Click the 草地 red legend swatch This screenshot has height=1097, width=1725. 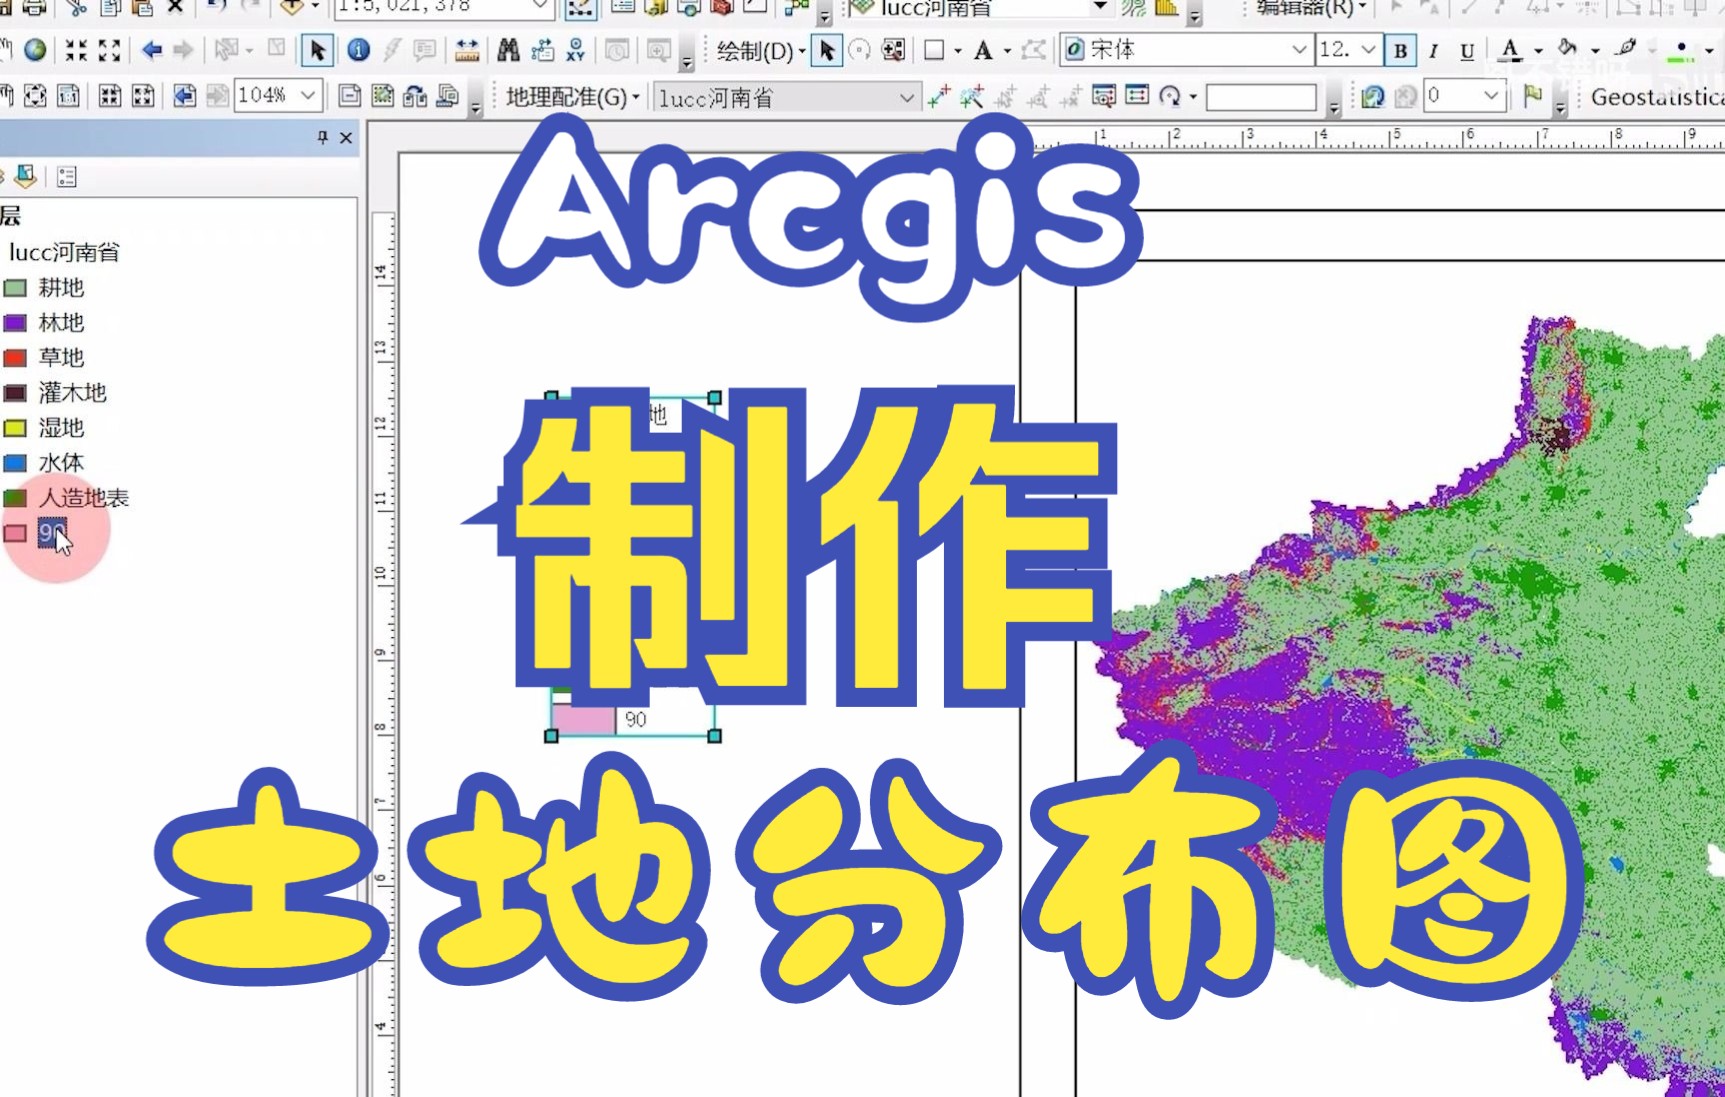[15, 358]
